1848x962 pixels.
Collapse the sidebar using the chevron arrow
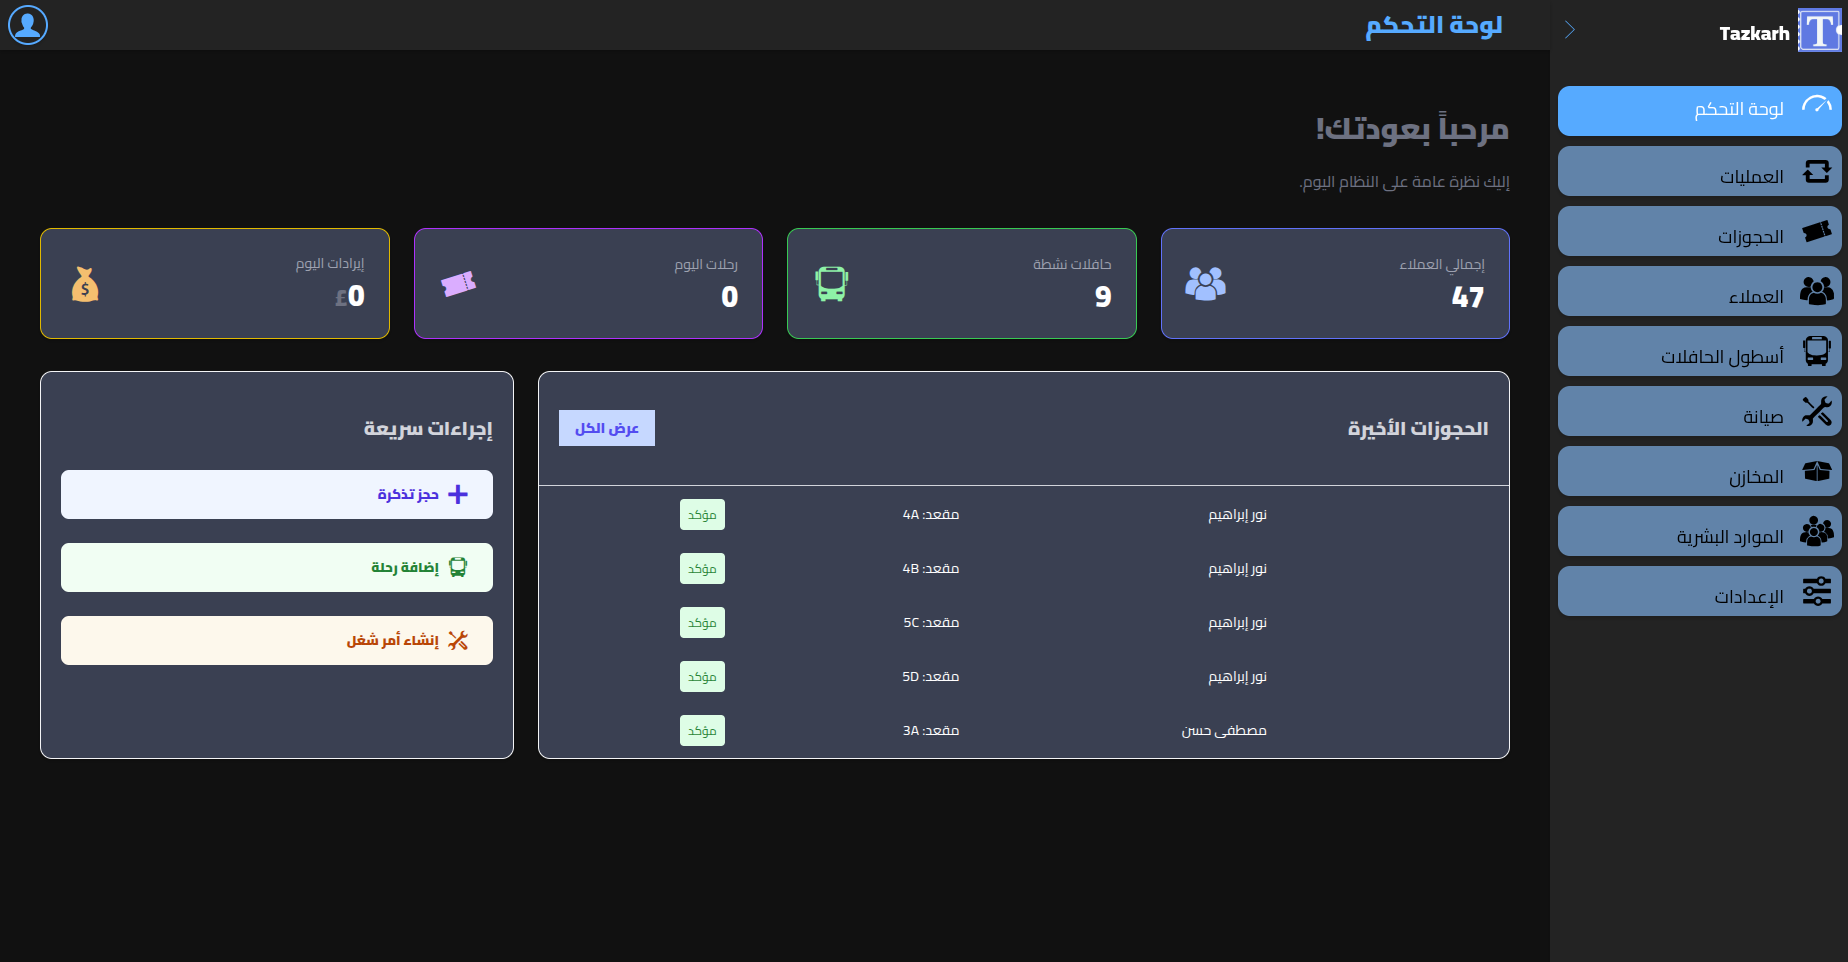pos(1569,30)
